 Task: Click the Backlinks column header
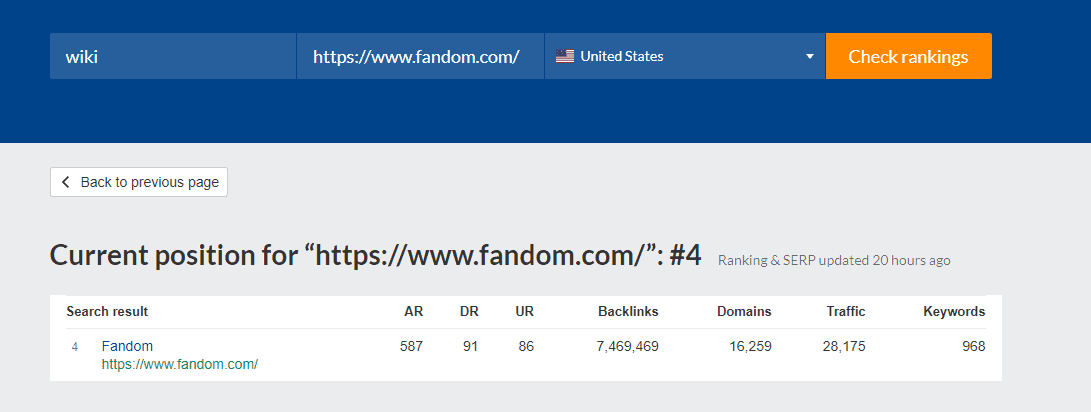tap(628, 312)
